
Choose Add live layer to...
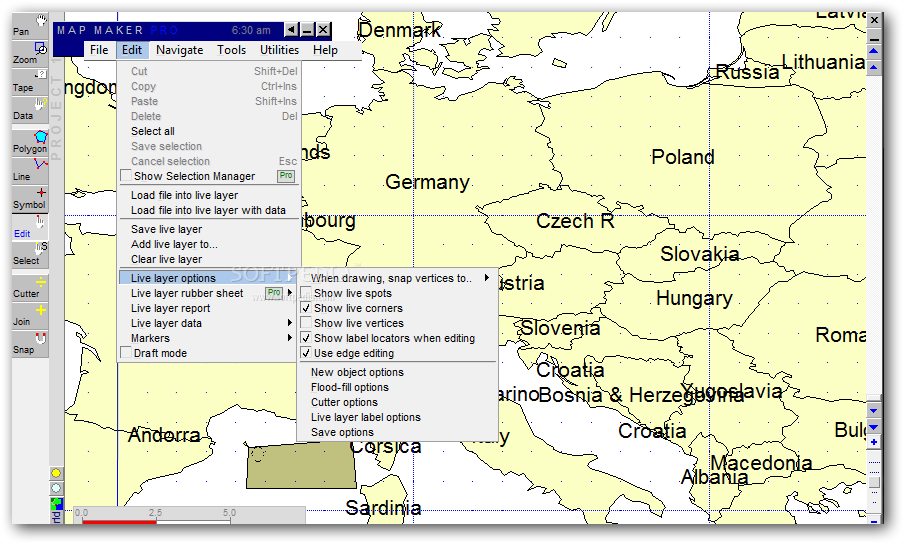[x=208, y=244]
